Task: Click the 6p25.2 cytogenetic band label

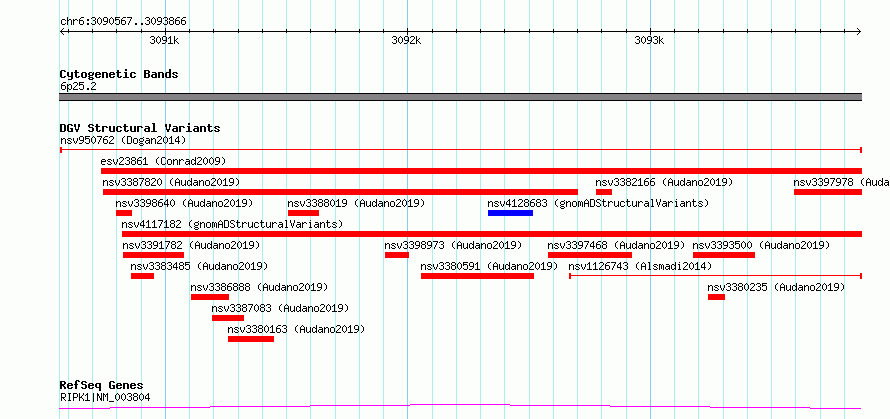Action: [76, 87]
